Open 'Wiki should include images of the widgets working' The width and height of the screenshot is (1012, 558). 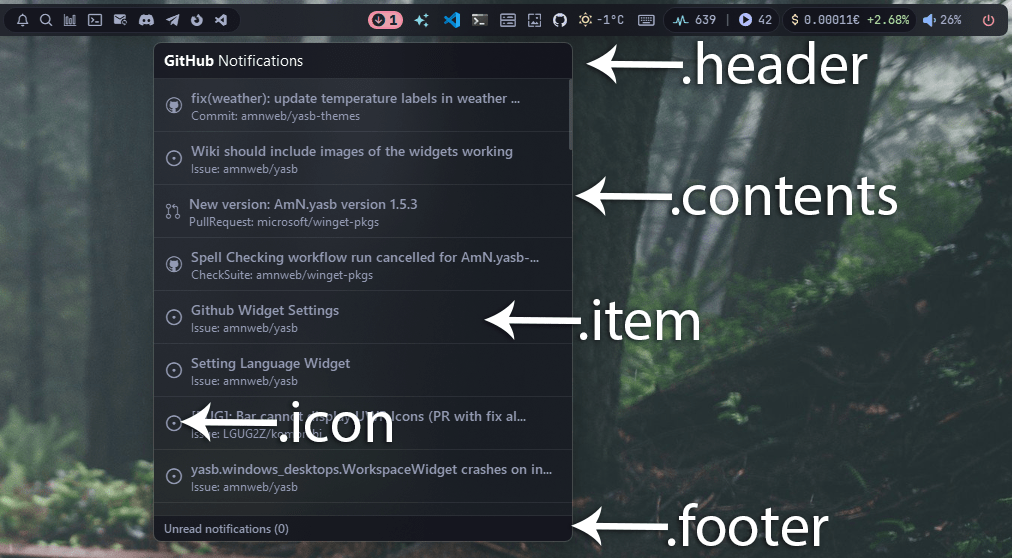pos(352,152)
